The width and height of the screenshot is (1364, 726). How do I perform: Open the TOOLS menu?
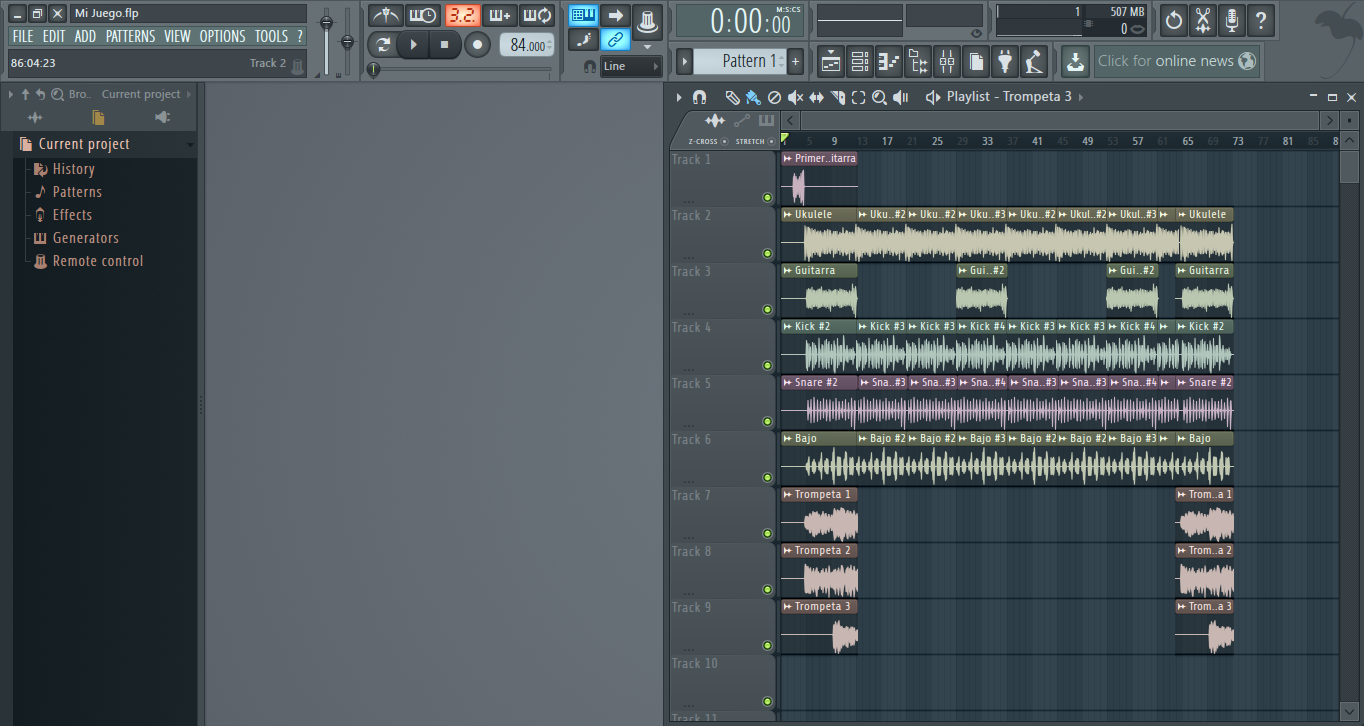pos(271,36)
